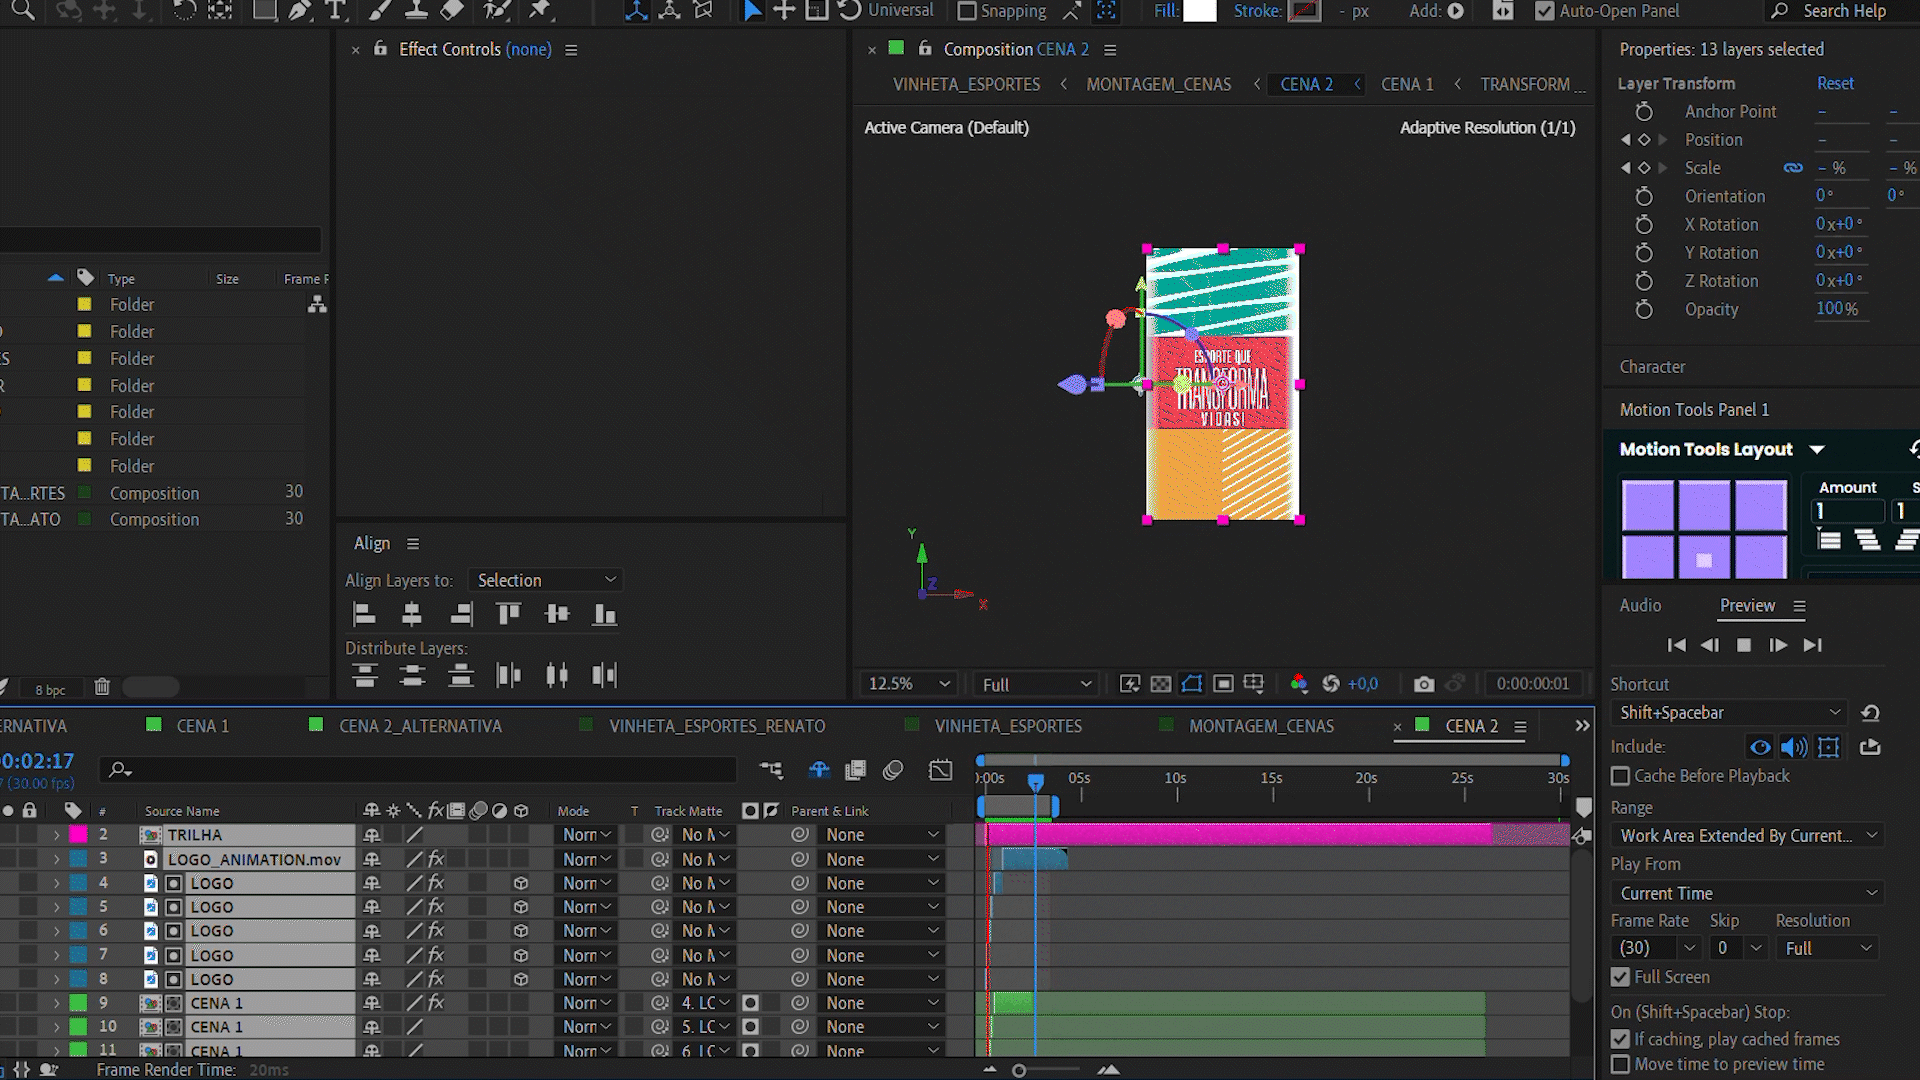Image resolution: width=1920 pixels, height=1080 pixels.
Task: Click align top edges icon
Action: click(x=509, y=614)
